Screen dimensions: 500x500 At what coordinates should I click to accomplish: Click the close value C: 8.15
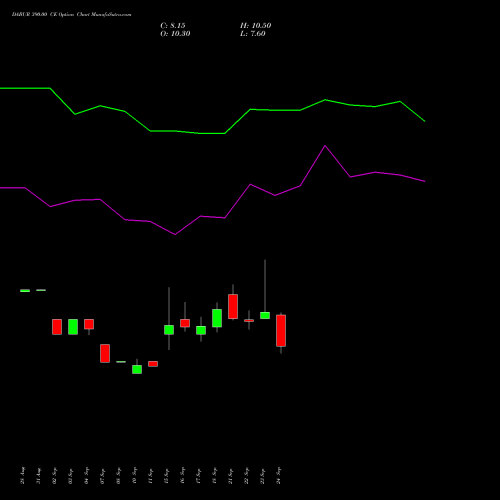173,26
